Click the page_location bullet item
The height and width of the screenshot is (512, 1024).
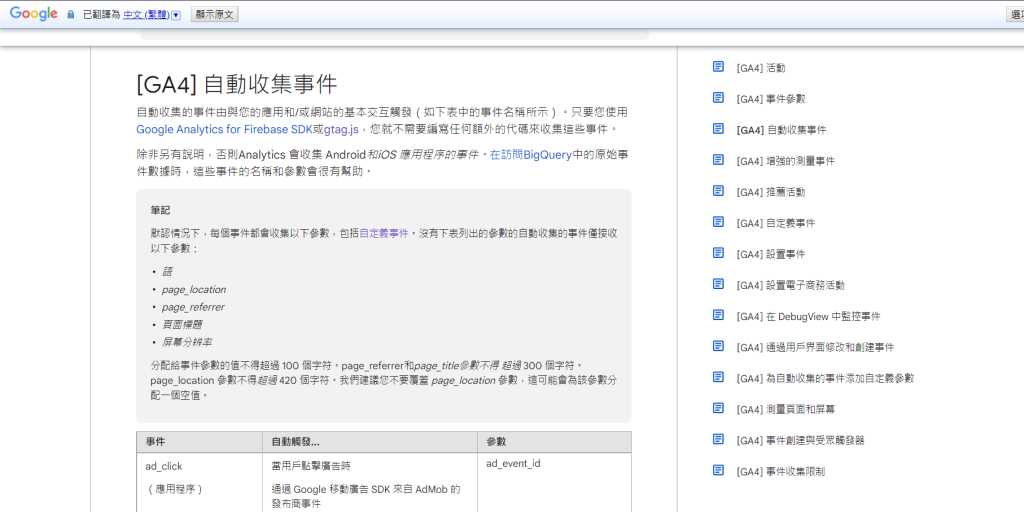pos(194,289)
